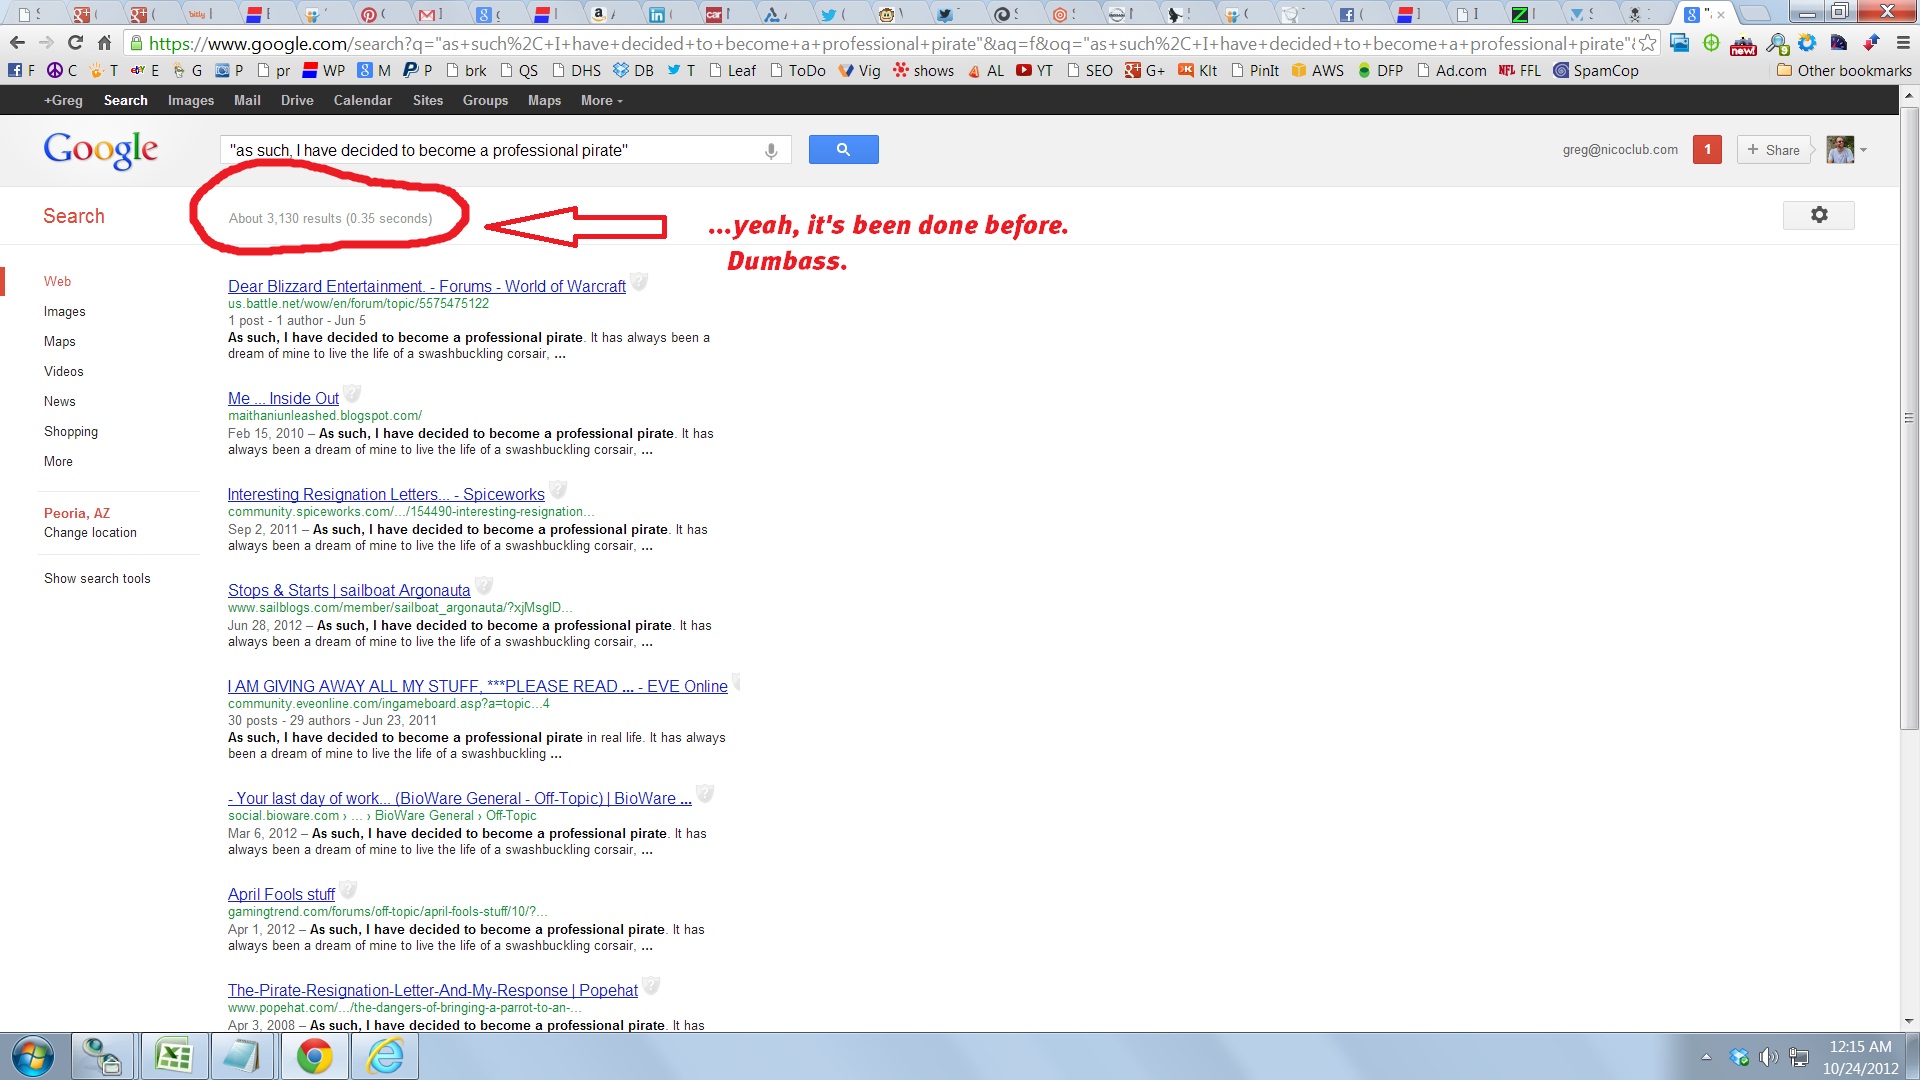Open a new browser tab
The height and width of the screenshot is (1080, 1920).
(x=1754, y=14)
